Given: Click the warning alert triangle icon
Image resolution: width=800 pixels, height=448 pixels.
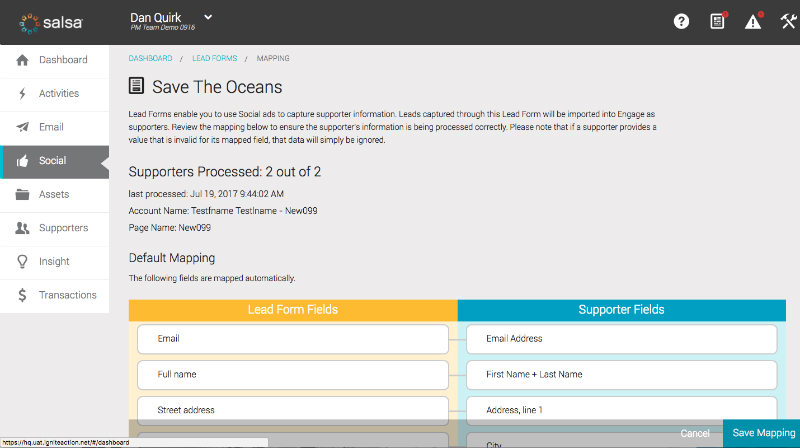Looking at the screenshot, I should coord(753,21).
